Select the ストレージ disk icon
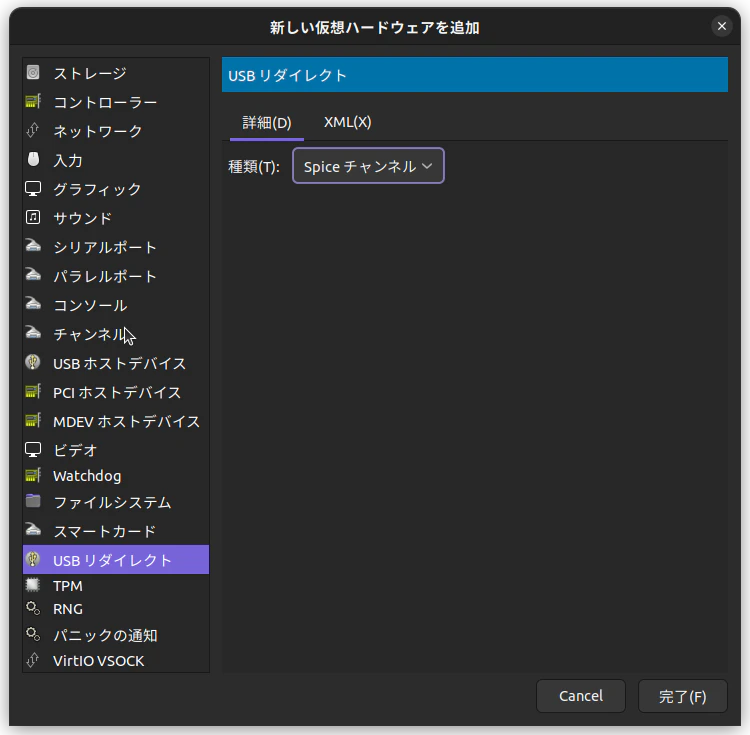The width and height of the screenshot is (750, 735). coord(33,73)
